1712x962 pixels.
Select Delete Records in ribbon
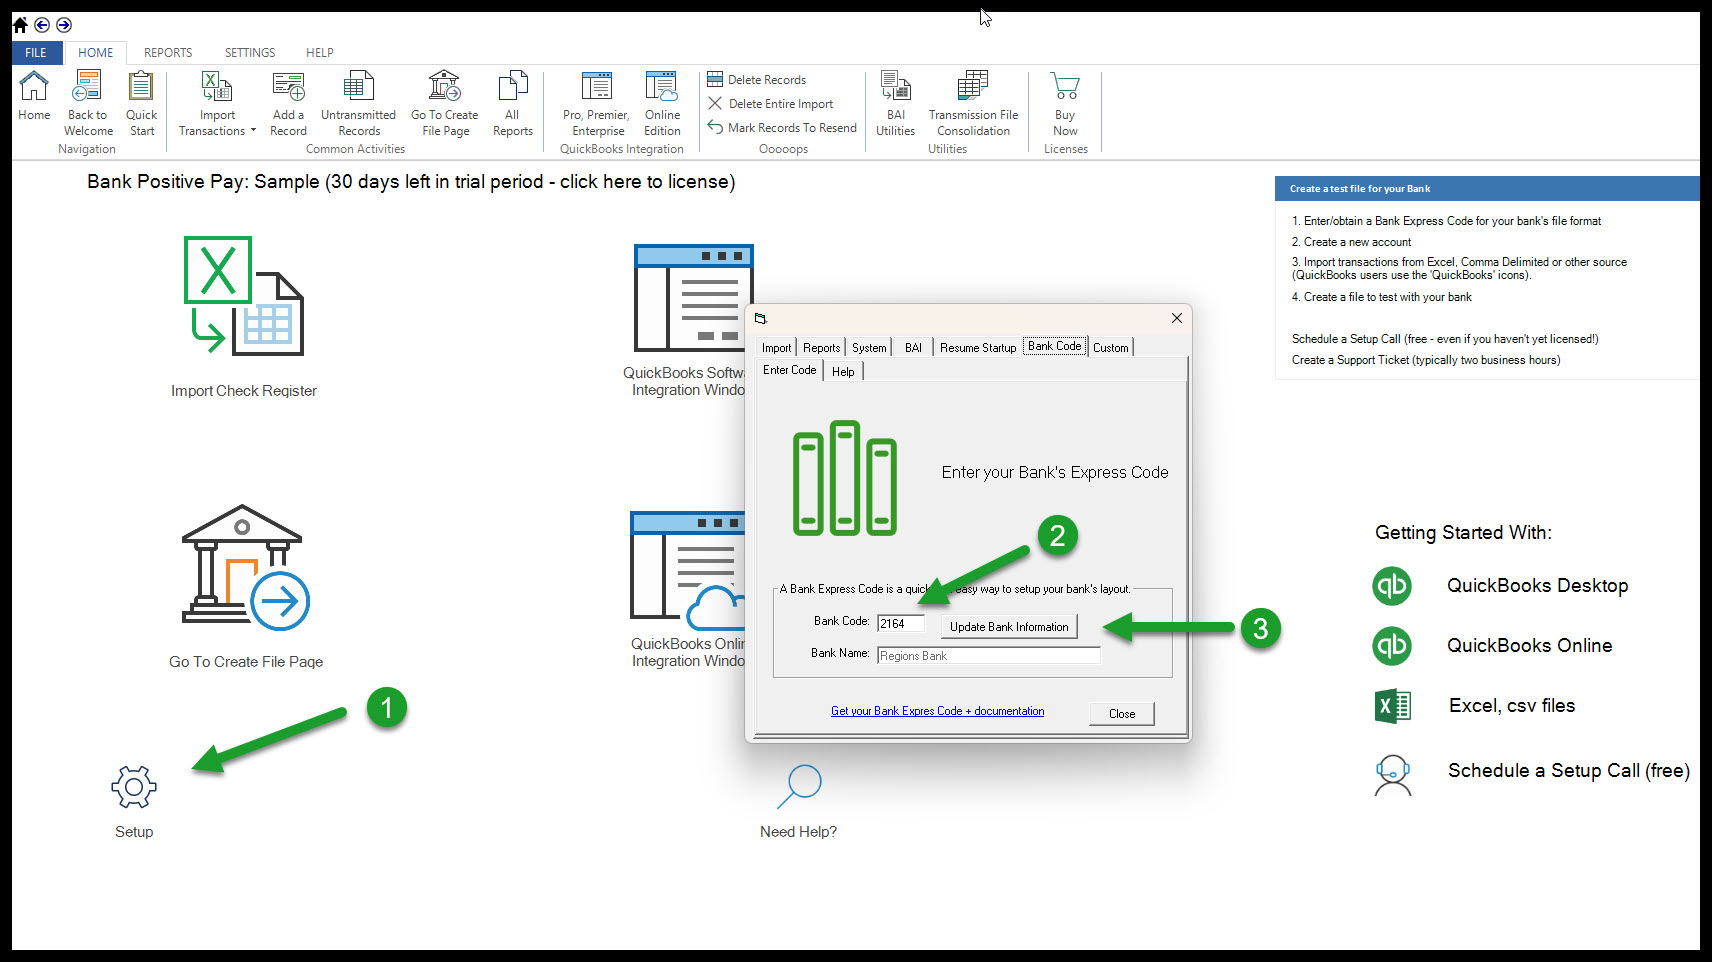(757, 79)
